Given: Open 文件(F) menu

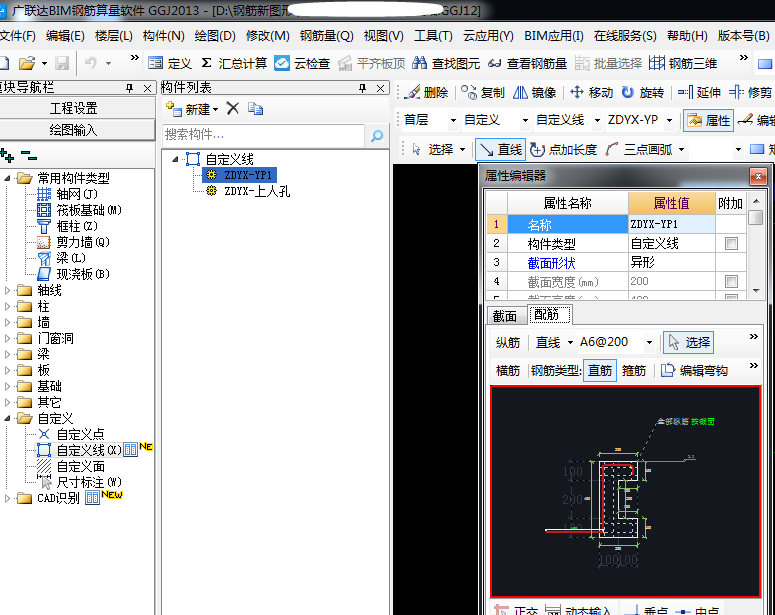Looking at the screenshot, I should coord(17,36).
